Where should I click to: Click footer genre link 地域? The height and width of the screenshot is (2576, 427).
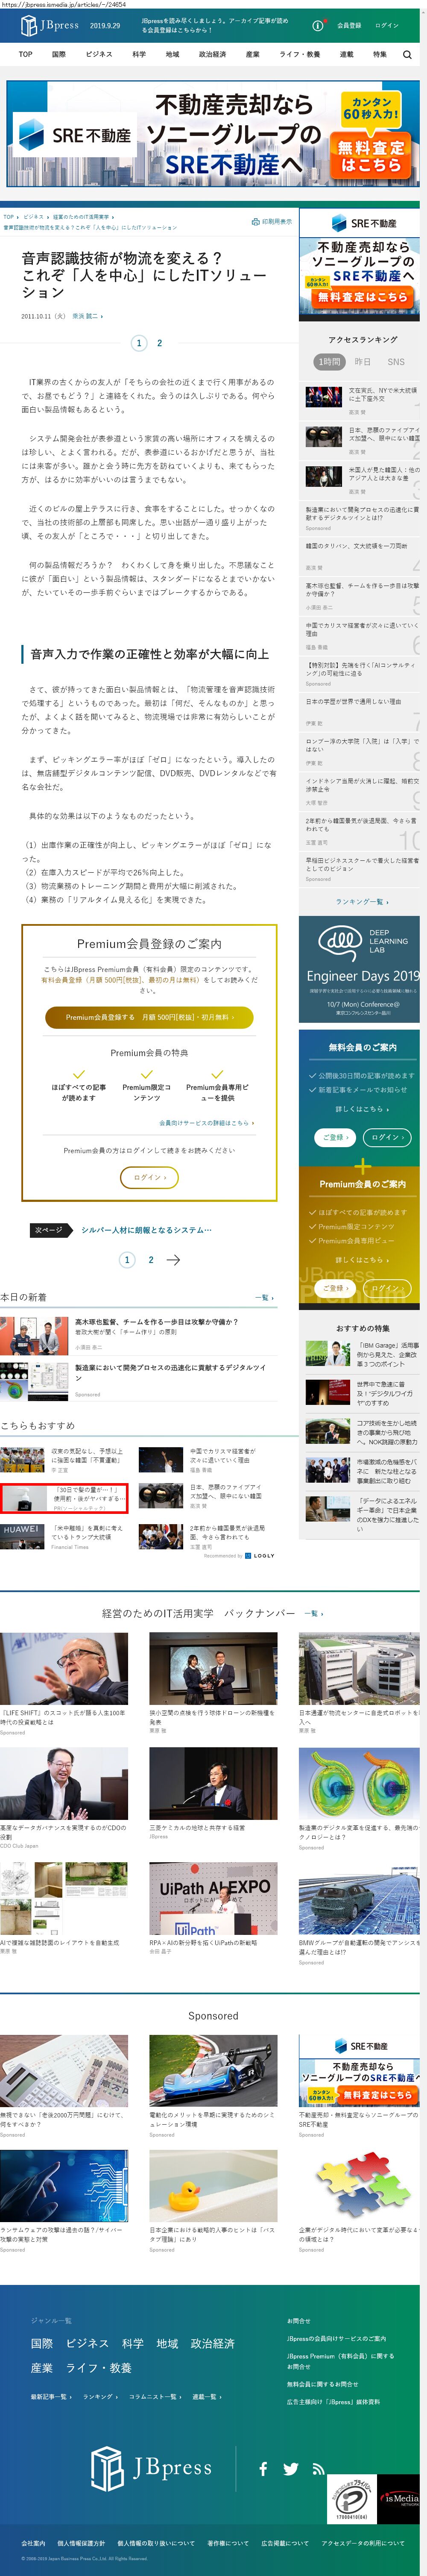click(167, 2344)
